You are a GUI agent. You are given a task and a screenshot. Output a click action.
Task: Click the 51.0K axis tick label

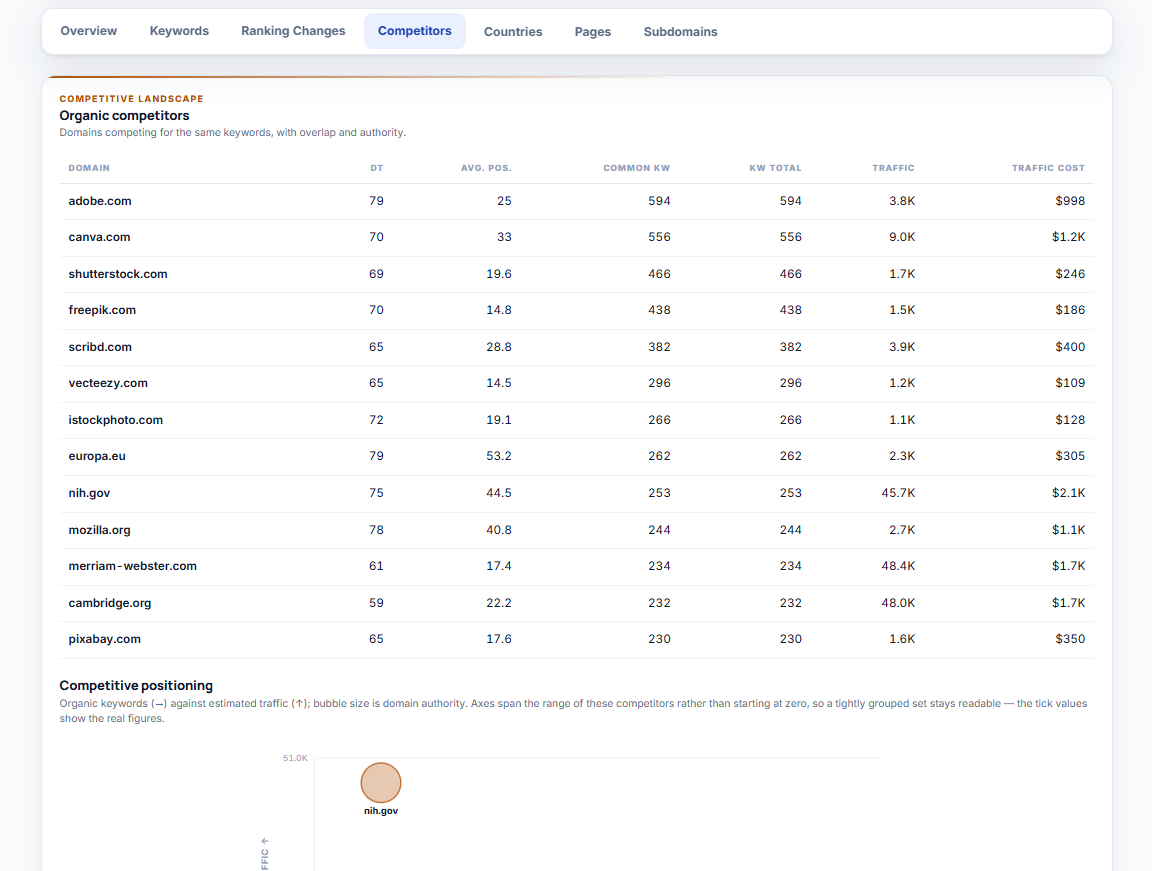(x=295, y=758)
